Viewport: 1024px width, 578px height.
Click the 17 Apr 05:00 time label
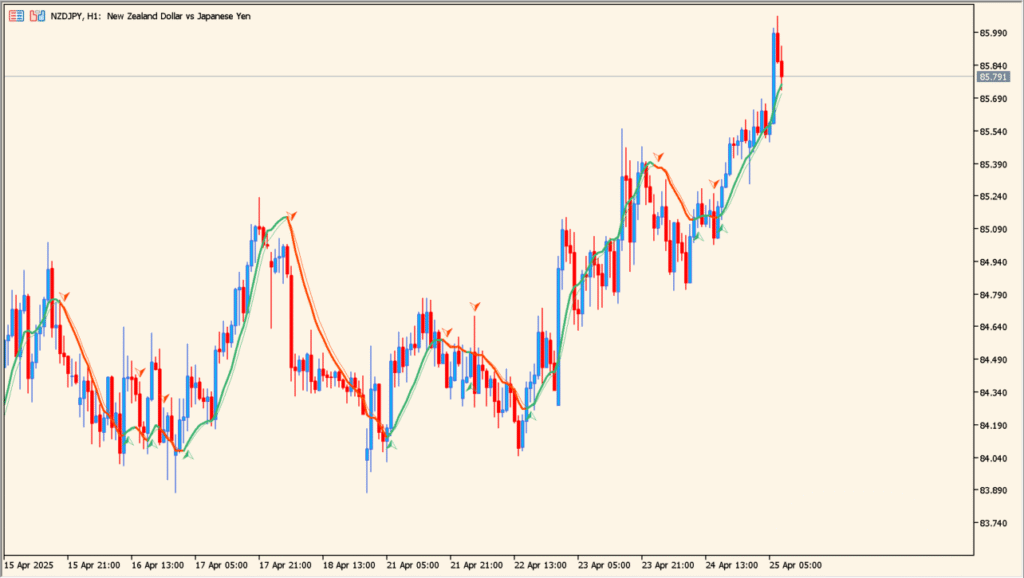coord(221,565)
